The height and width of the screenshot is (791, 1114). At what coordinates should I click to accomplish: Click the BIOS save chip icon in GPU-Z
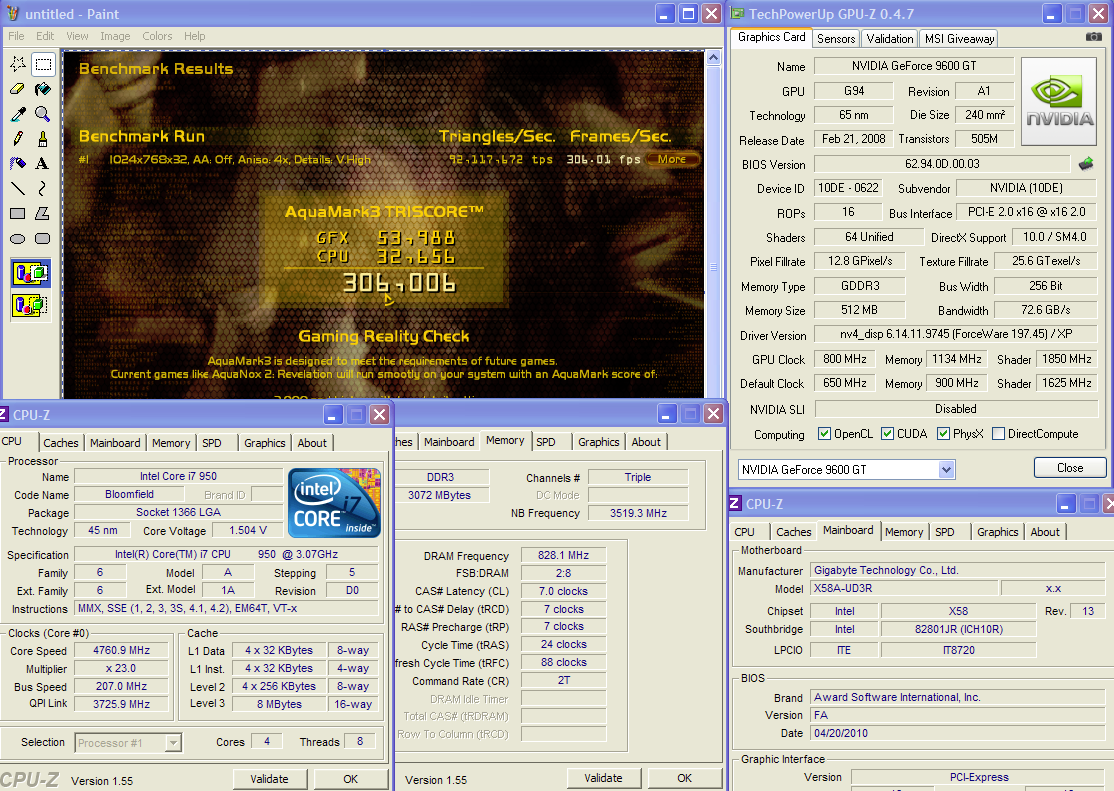(1086, 164)
